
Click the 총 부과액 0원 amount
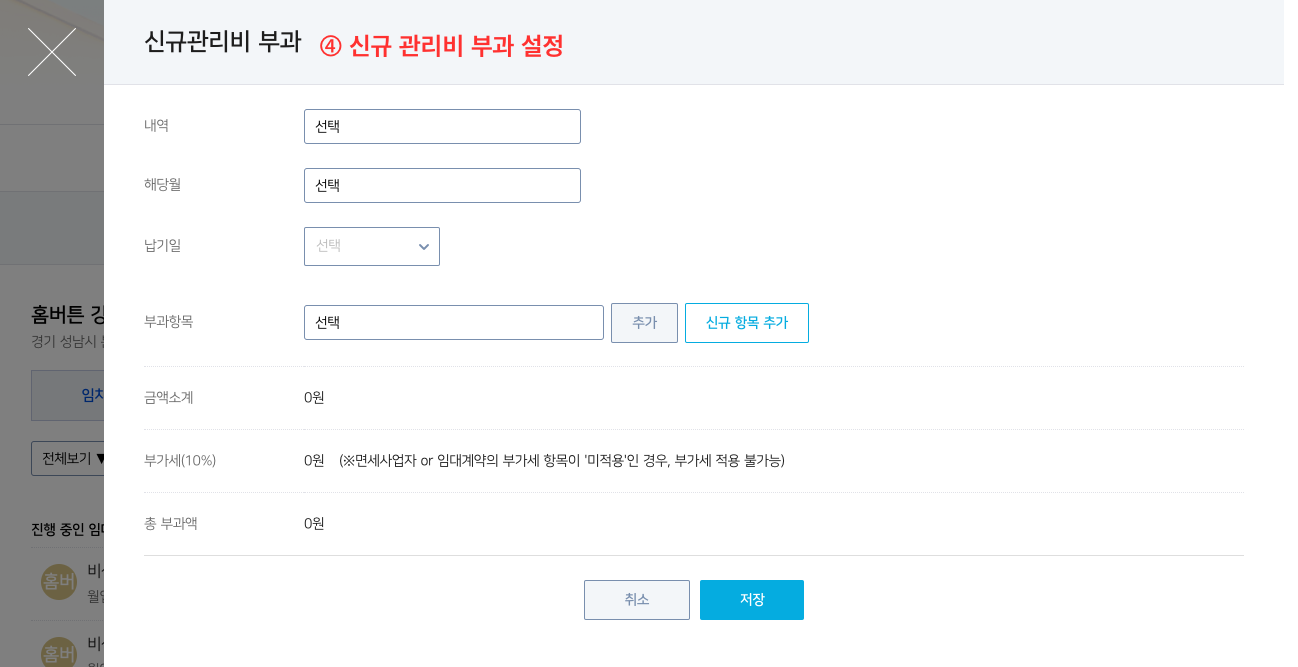pos(314,524)
